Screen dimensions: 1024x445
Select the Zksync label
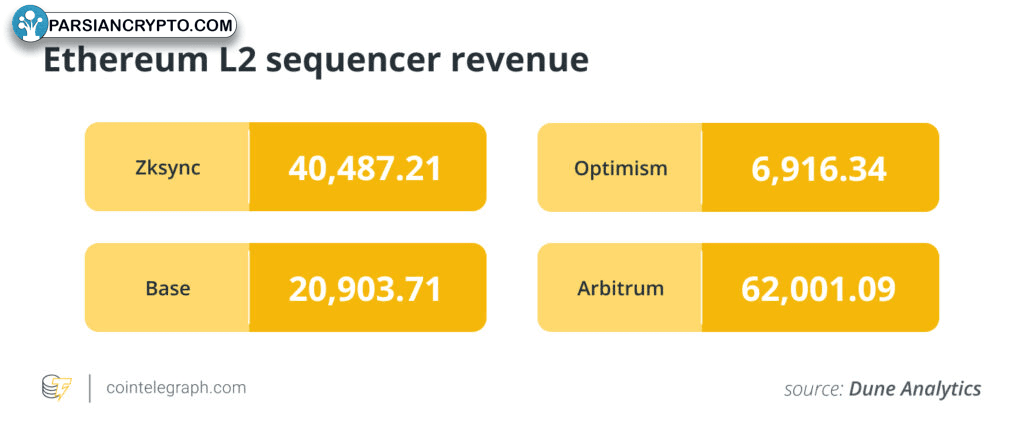(168, 168)
